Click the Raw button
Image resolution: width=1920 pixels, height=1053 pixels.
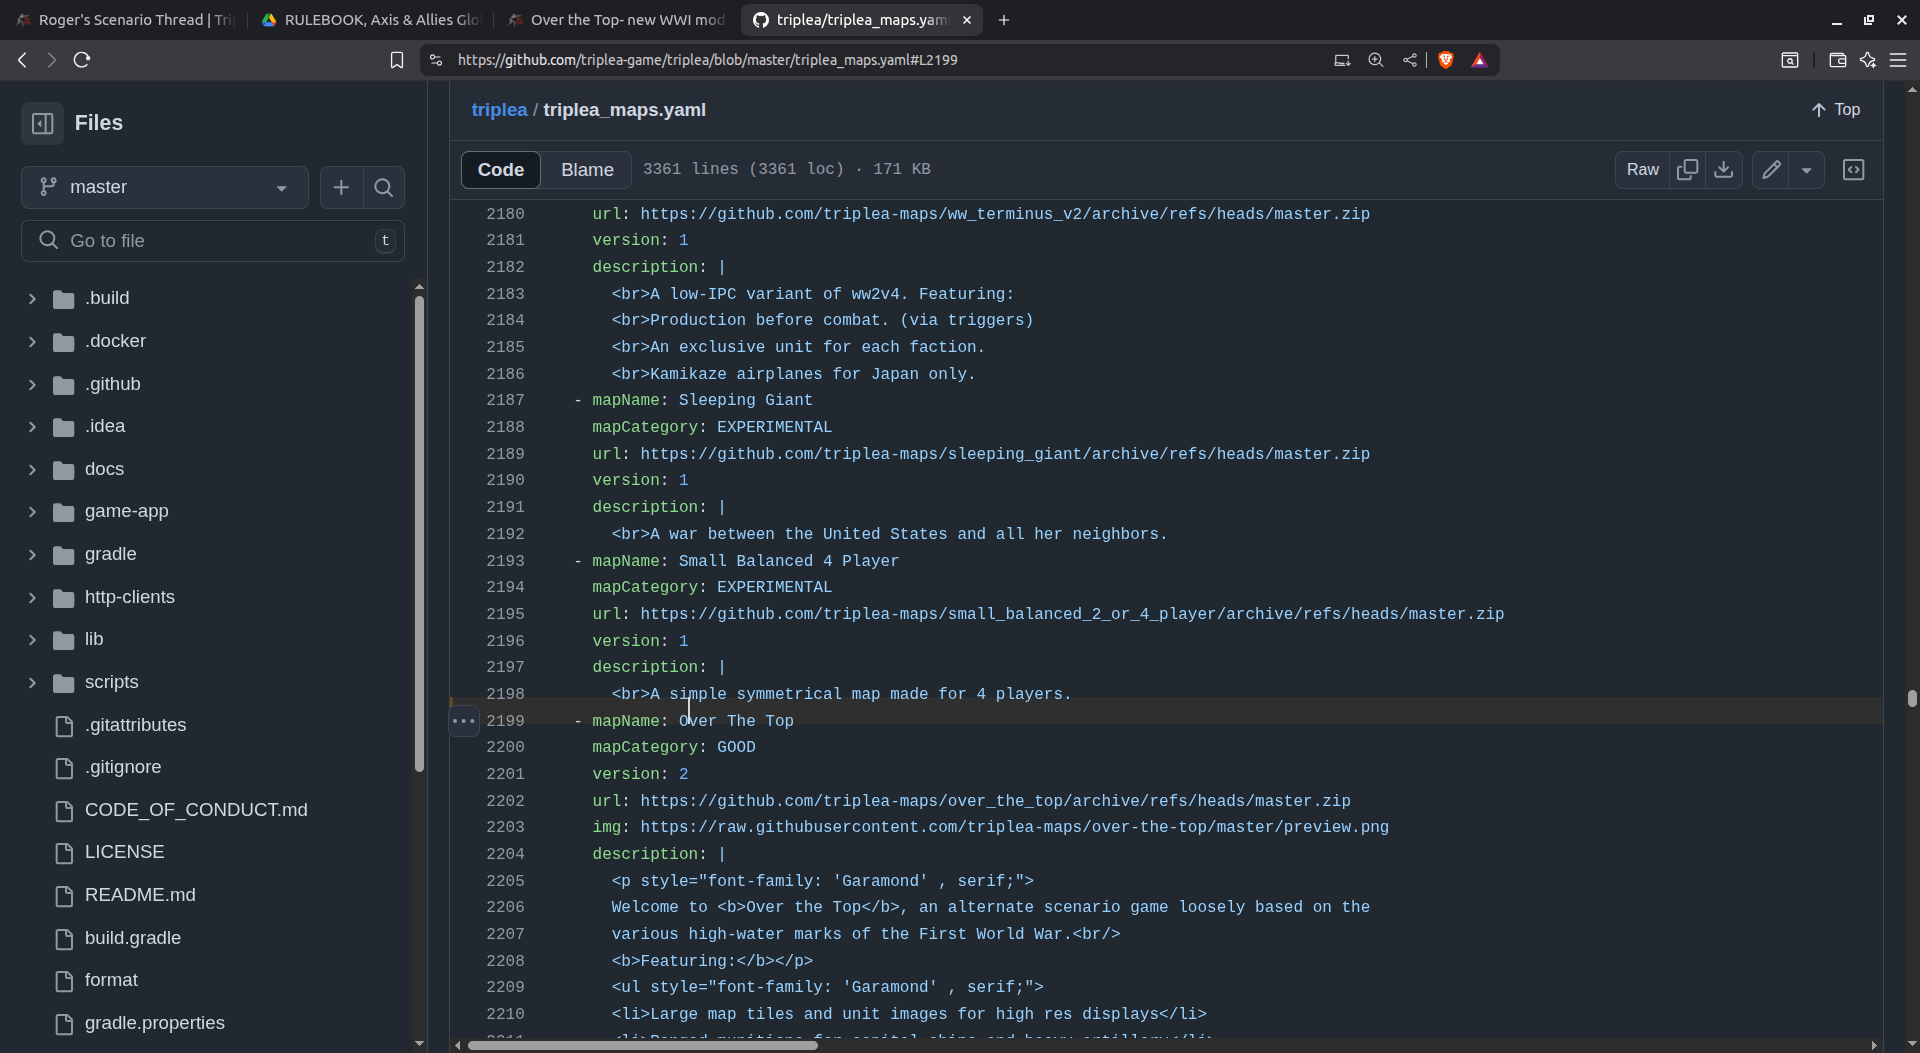point(1642,170)
